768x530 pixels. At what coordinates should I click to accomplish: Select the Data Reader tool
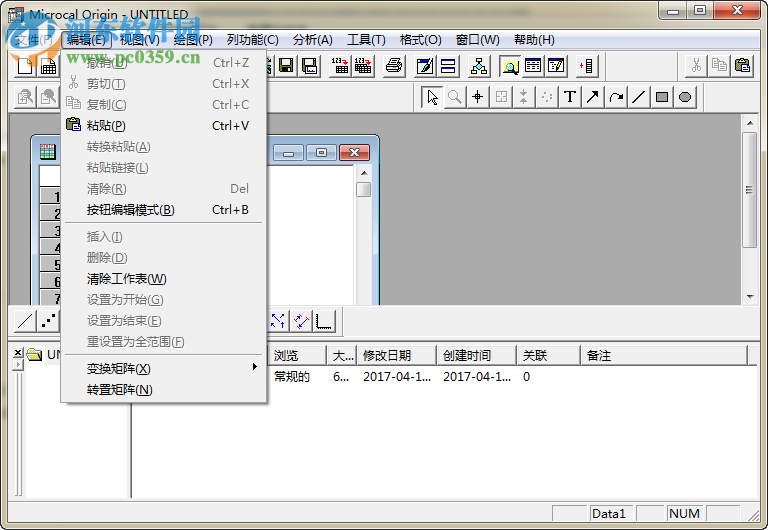coord(501,97)
